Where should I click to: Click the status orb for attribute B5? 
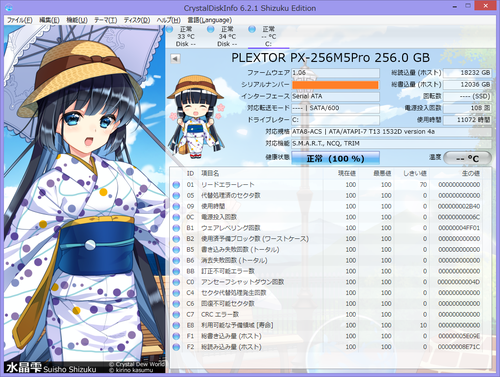click(176, 250)
